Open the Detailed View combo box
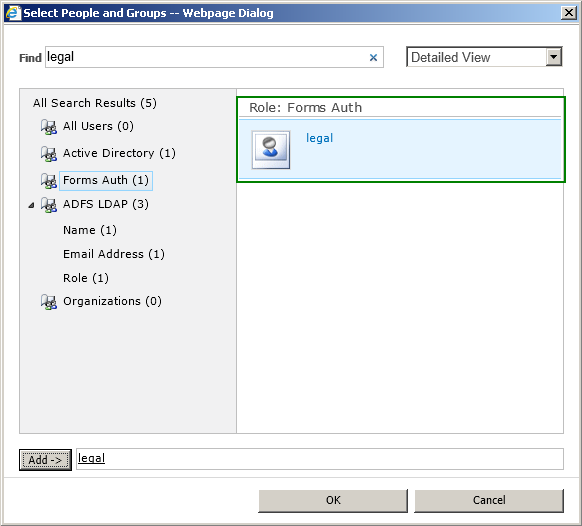582x526 pixels. (484, 57)
